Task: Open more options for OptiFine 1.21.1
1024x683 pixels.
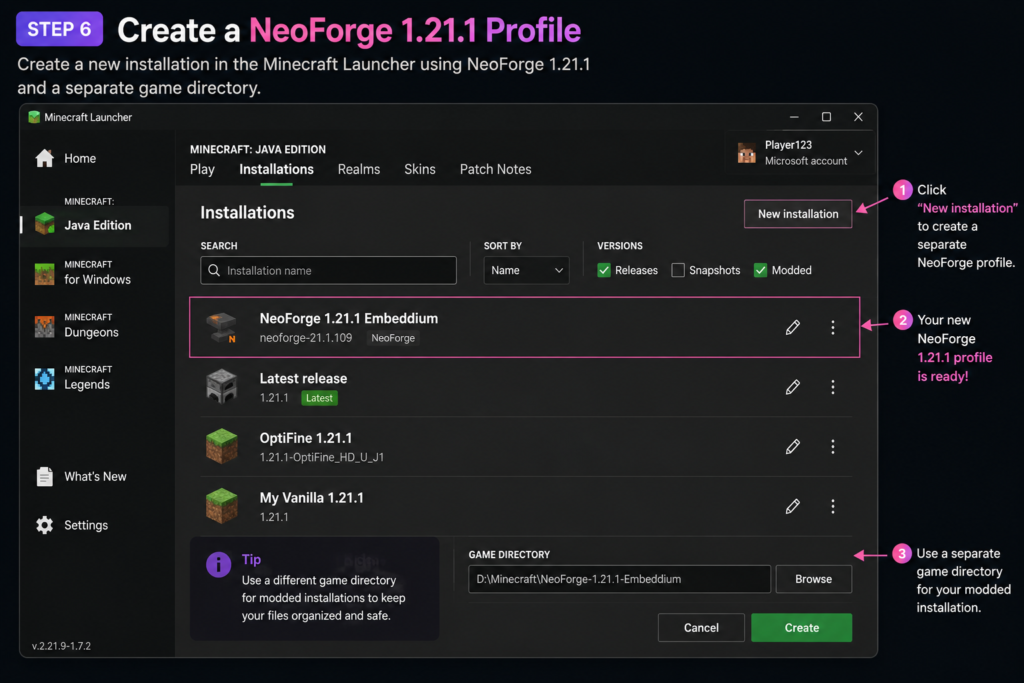Action: [x=833, y=447]
